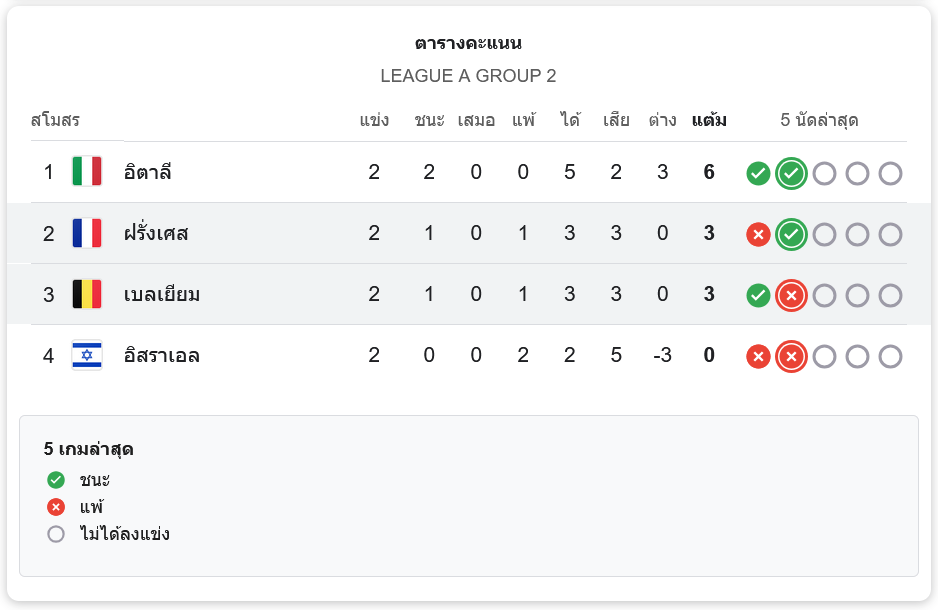
Task: Click the grey not-played circle in legend
Action: point(56,534)
